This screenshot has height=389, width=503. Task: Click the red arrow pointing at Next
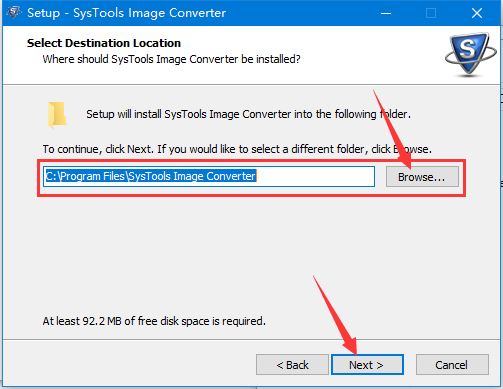click(x=336, y=315)
